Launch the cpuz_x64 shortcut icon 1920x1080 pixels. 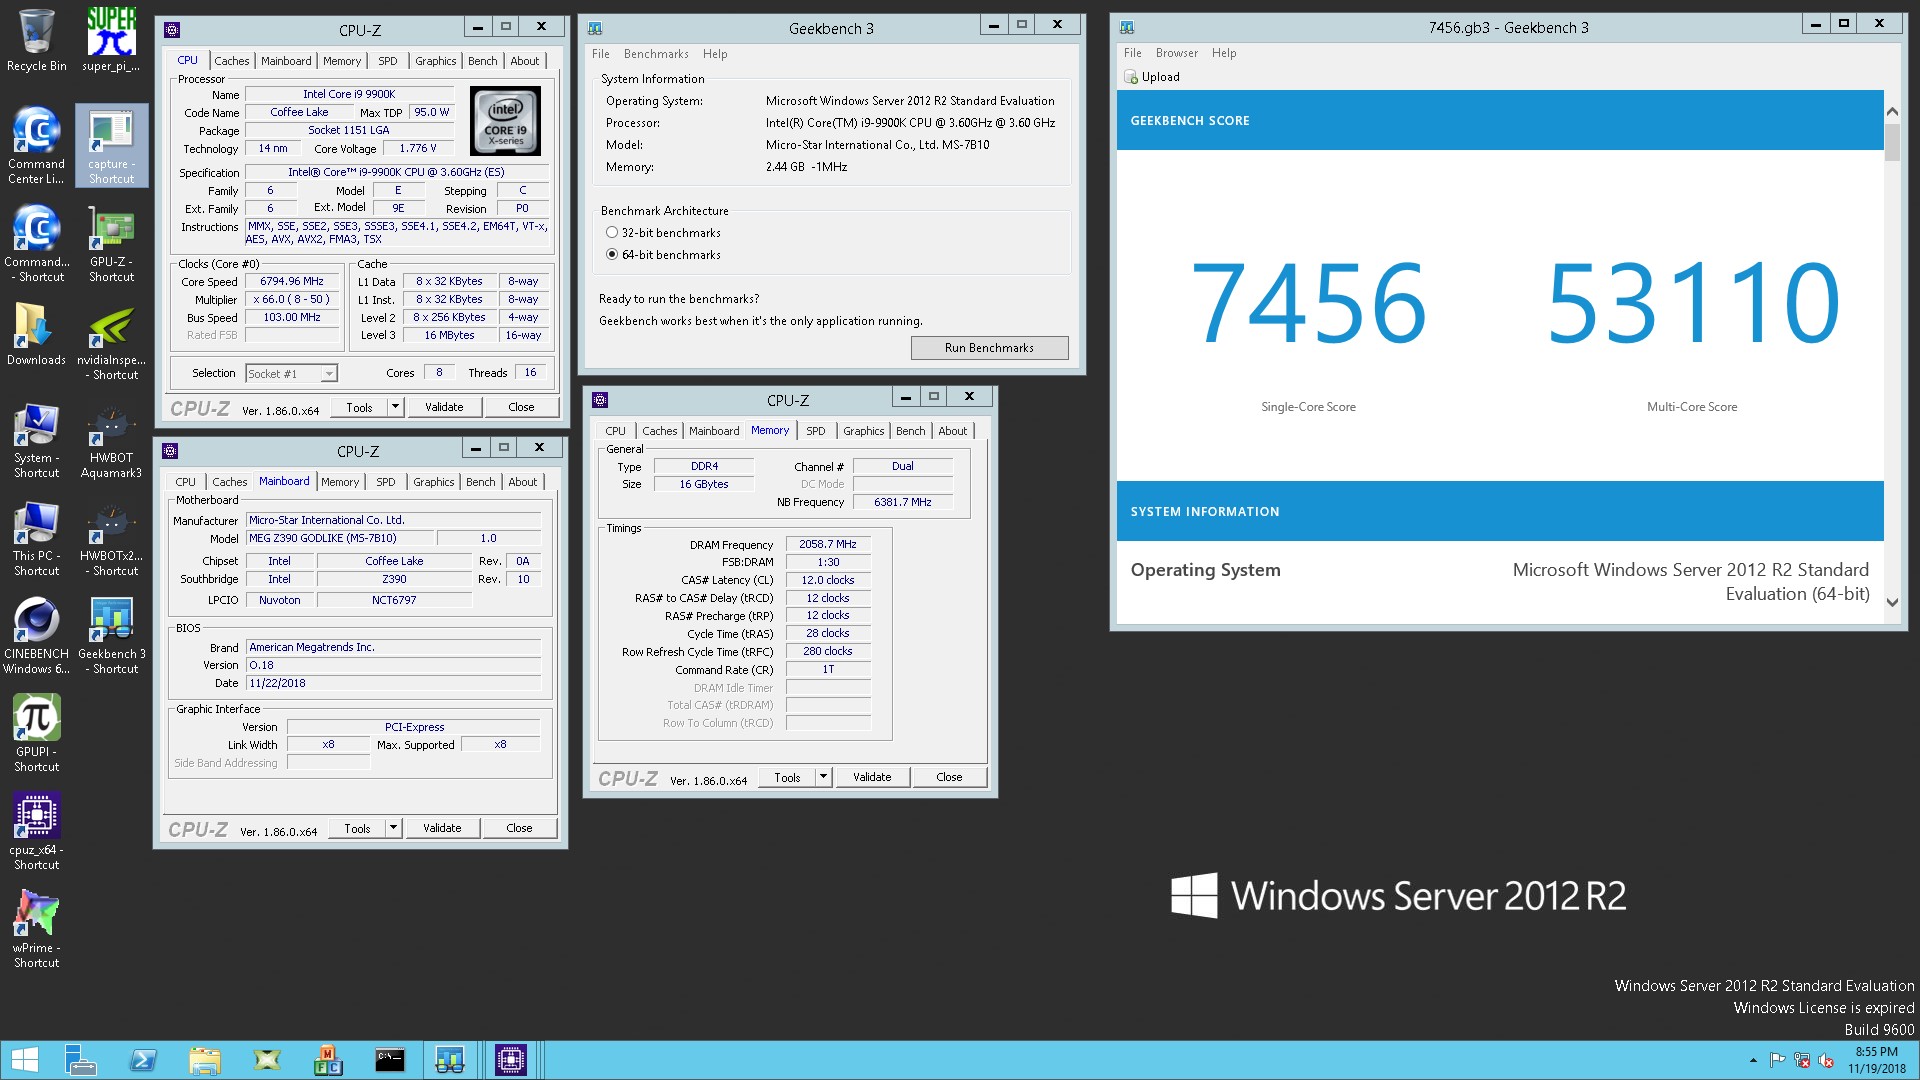[x=37, y=832]
